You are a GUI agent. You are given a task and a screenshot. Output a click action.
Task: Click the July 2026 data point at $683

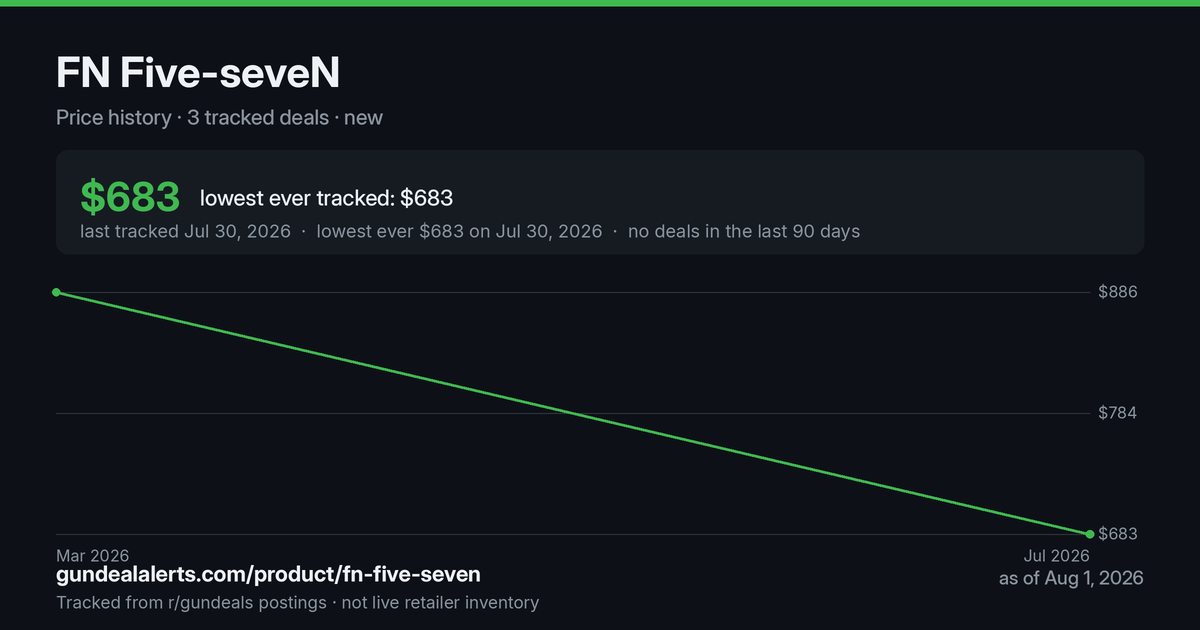pyautogui.click(x=1089, y=534)
